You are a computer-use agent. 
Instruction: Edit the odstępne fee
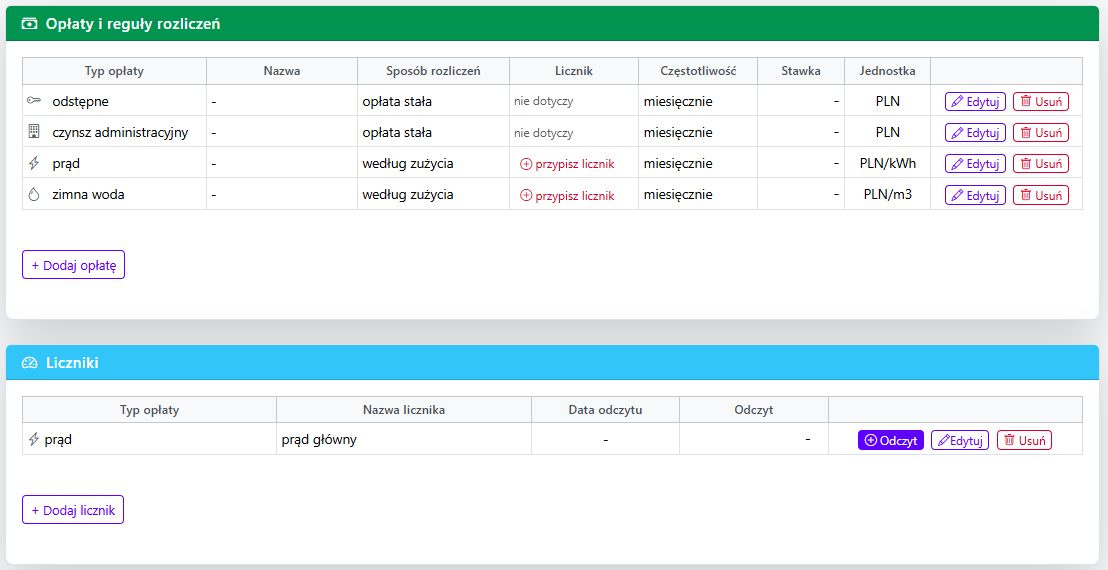point(975,101)
